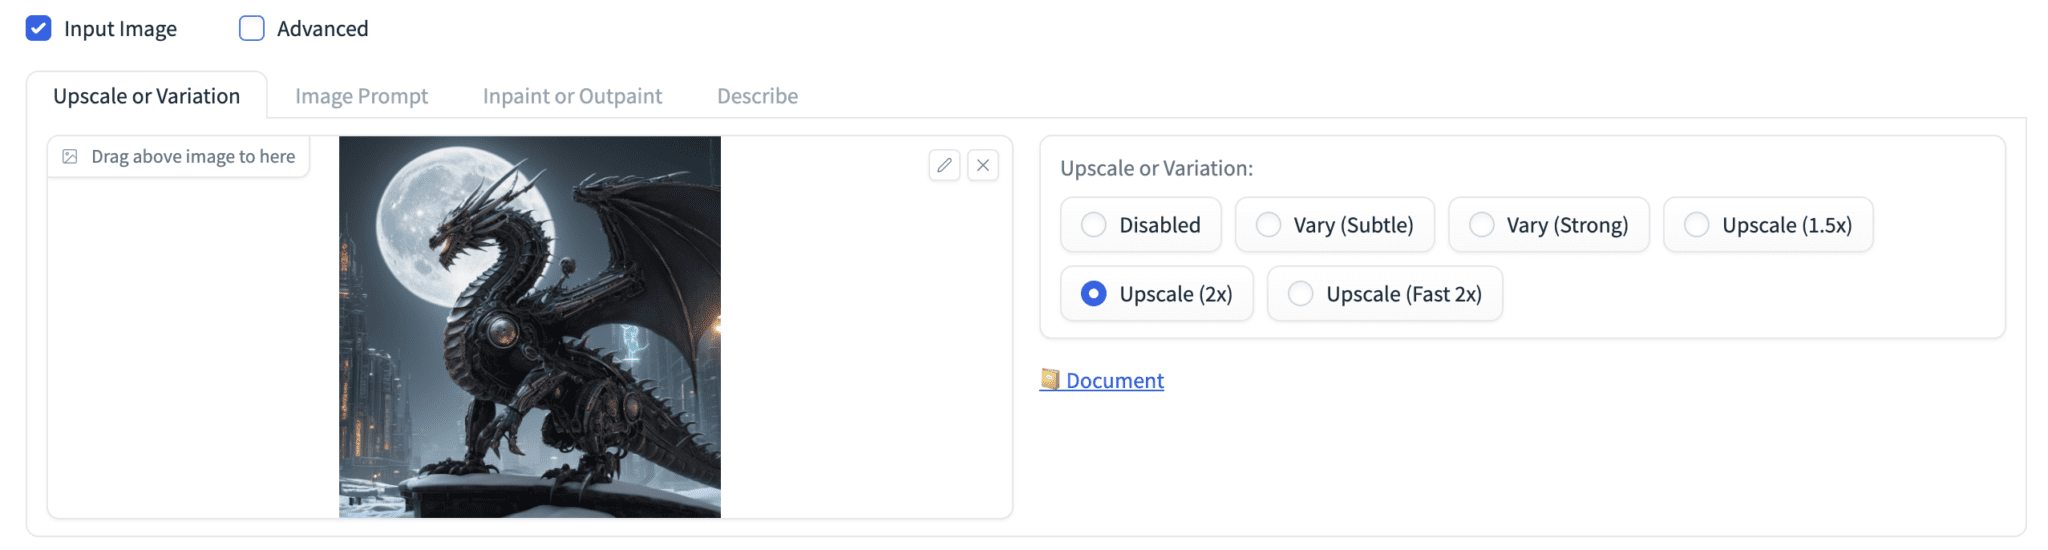
Task: Click the document book icon
Action: (x=1050, y=379)
